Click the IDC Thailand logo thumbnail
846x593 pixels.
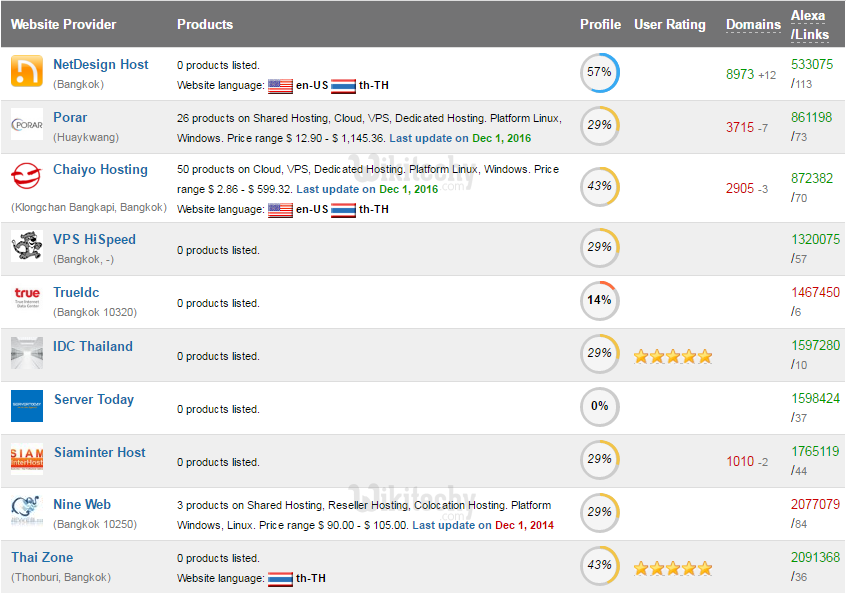coord(27,353)
